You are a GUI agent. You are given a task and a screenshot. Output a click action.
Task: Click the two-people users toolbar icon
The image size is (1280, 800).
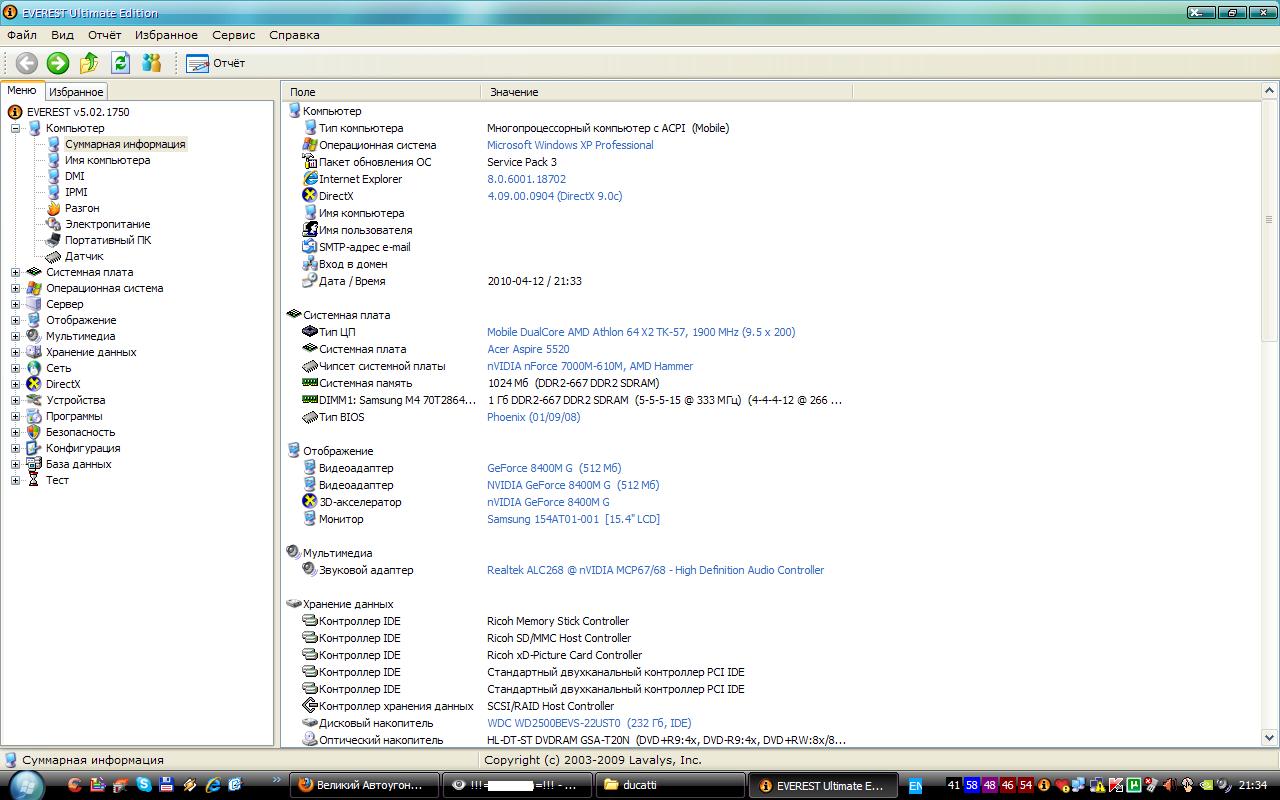151,63
